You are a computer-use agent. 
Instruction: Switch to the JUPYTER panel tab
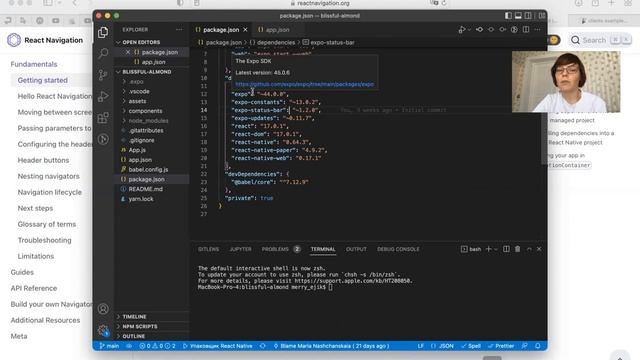point(240,249)
